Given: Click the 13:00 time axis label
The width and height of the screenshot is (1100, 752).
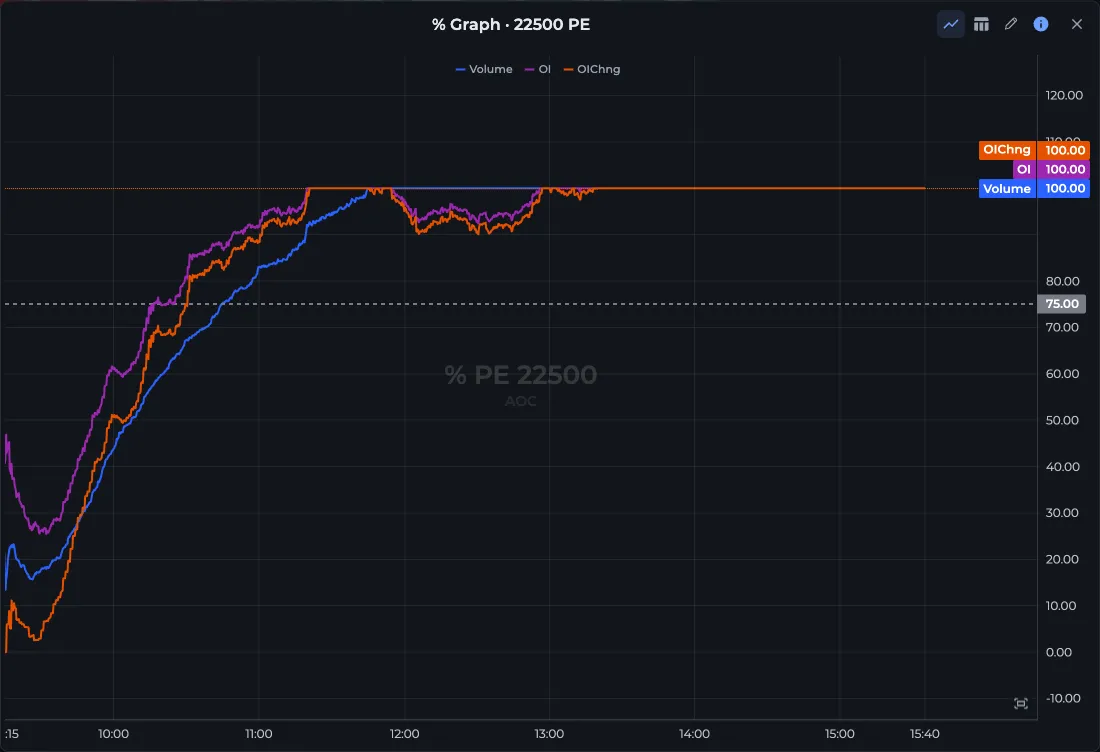Looking at the screenshot, I should coord(549,734).
